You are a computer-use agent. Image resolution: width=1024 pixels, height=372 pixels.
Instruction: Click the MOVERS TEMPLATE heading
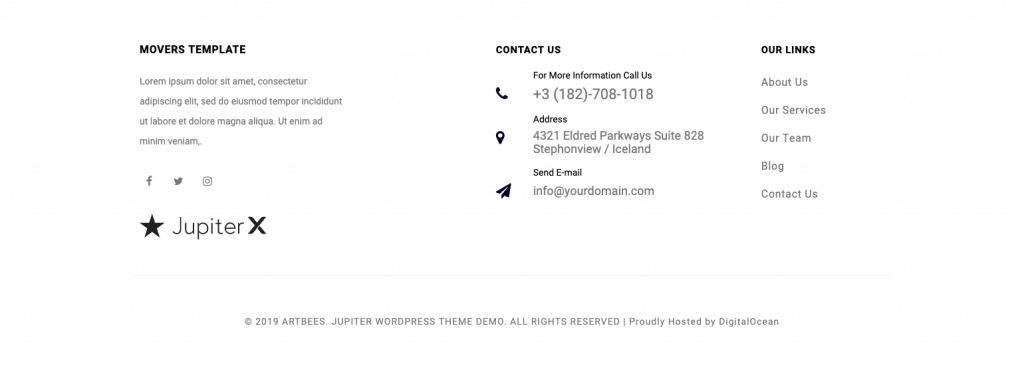pos(193,50)
